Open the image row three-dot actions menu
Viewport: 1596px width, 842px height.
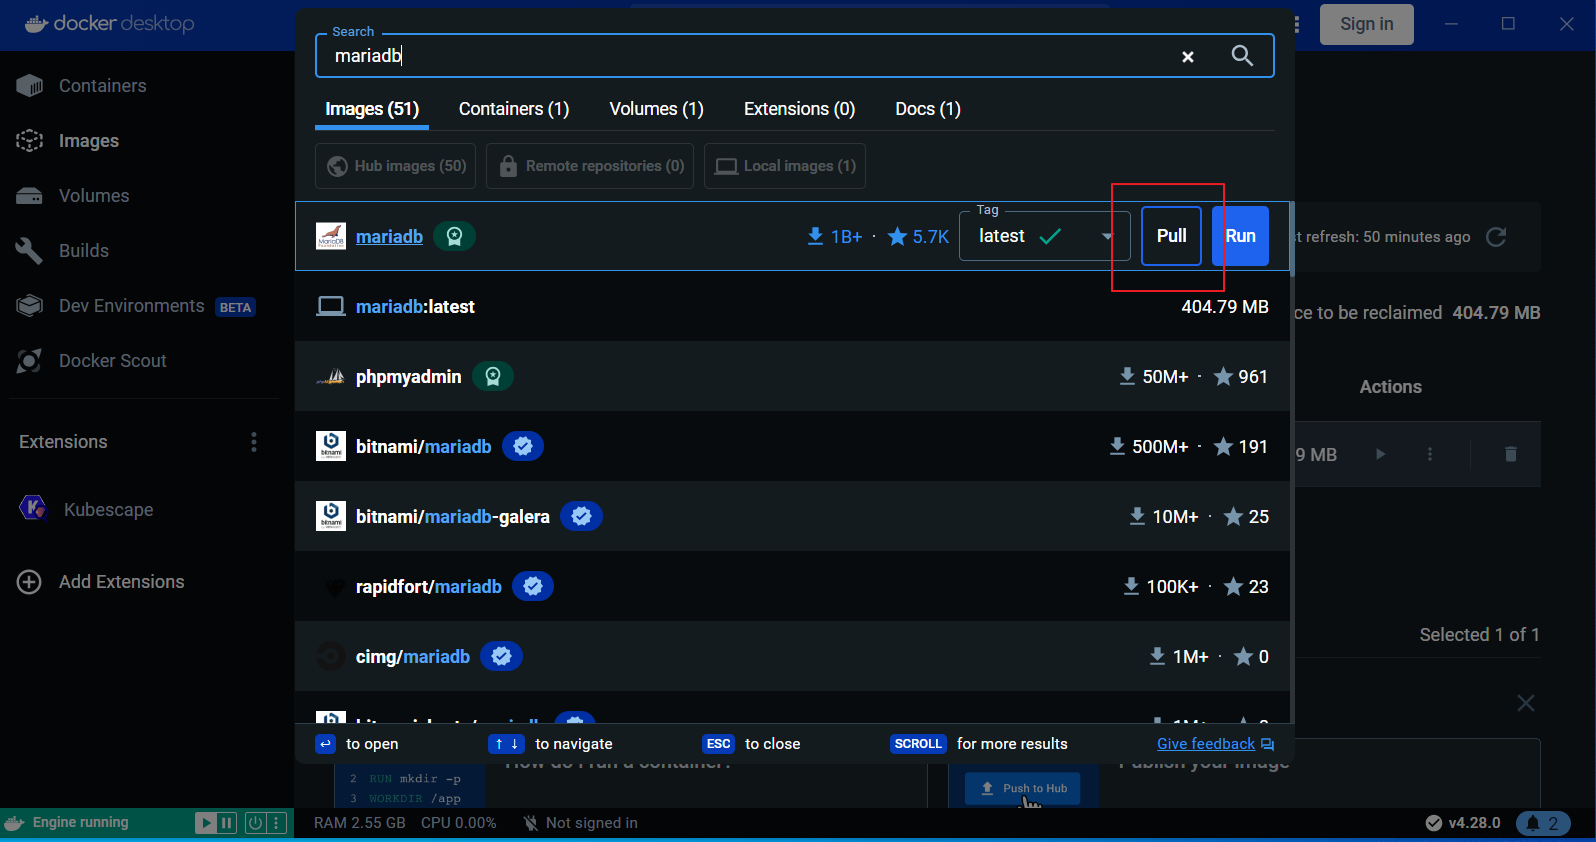pyautogui.click(x=1430, y=454)
